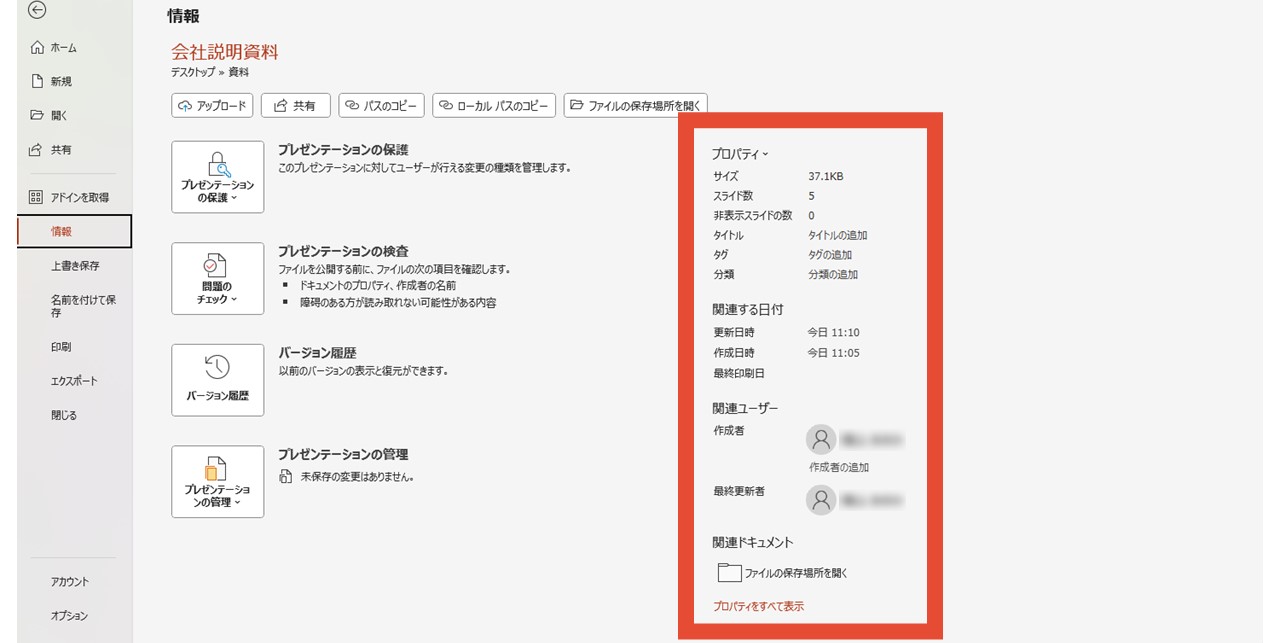Image resolution: width=1280 pixels, height=643 pixels.
Task: Click the cloud icon on アップロード
Action: (x=186, y=105)
